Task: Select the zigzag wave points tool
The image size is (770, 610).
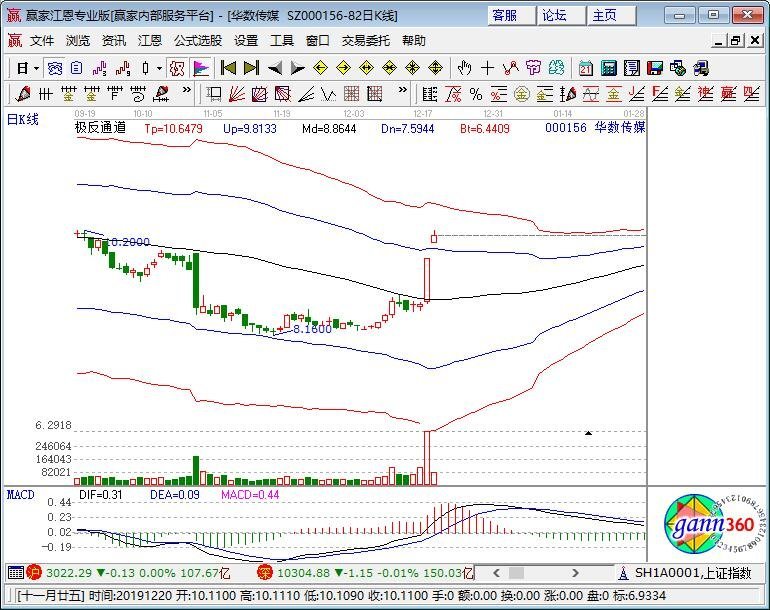Action: click(510, 68)
